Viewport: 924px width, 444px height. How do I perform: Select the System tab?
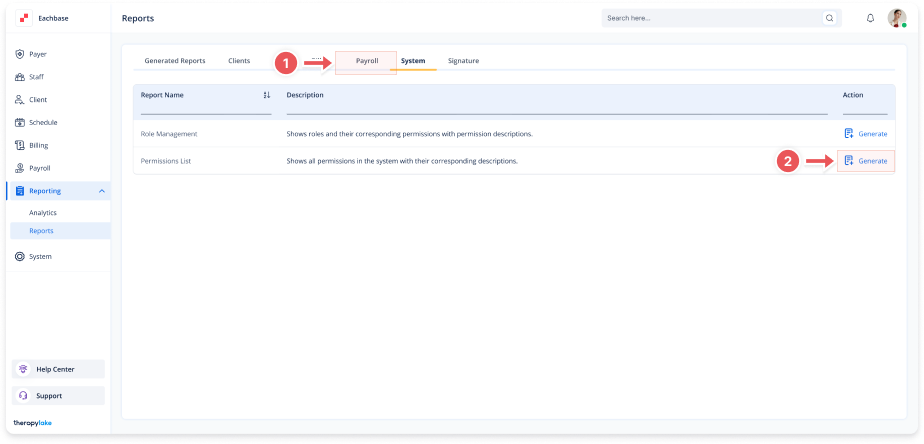(x=413, y=61)
